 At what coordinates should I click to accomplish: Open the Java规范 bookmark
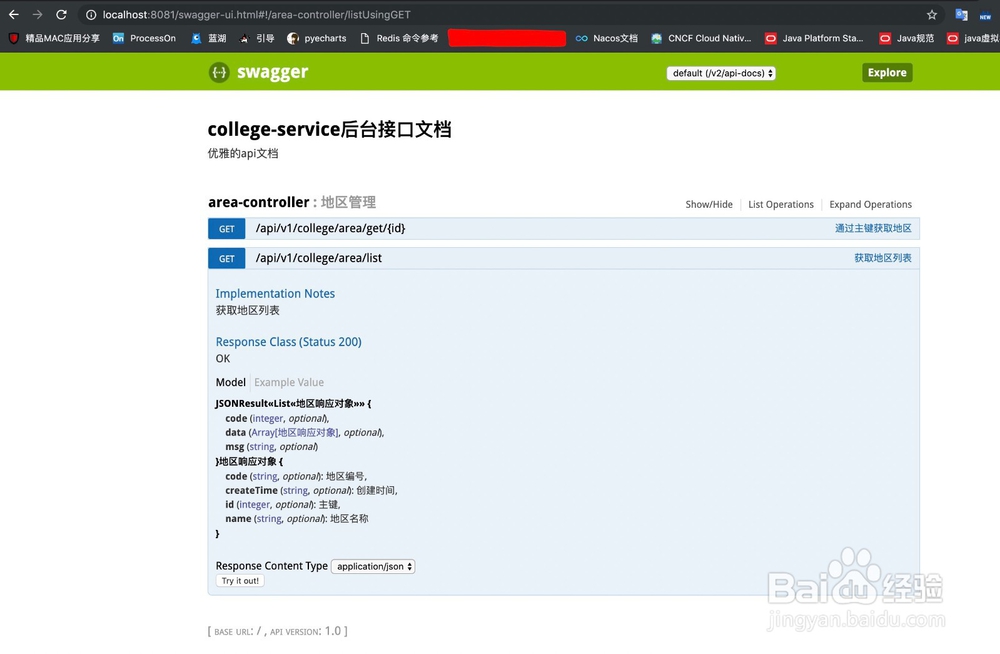[910, 38]
